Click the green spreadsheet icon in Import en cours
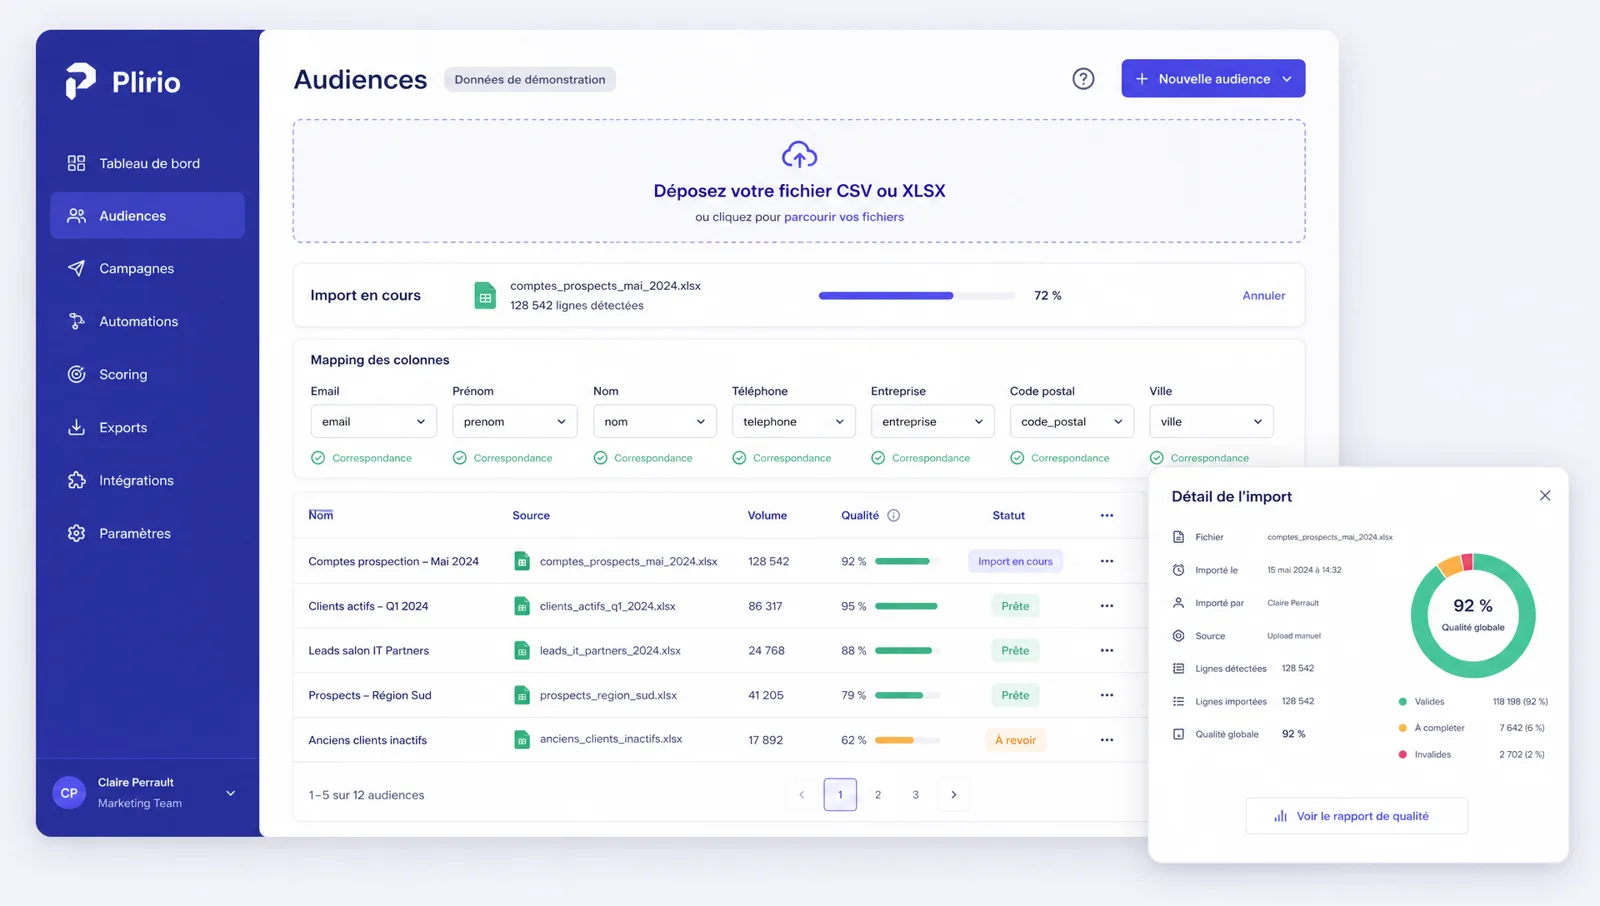1600x906 pixels. [x=485, y=295]
